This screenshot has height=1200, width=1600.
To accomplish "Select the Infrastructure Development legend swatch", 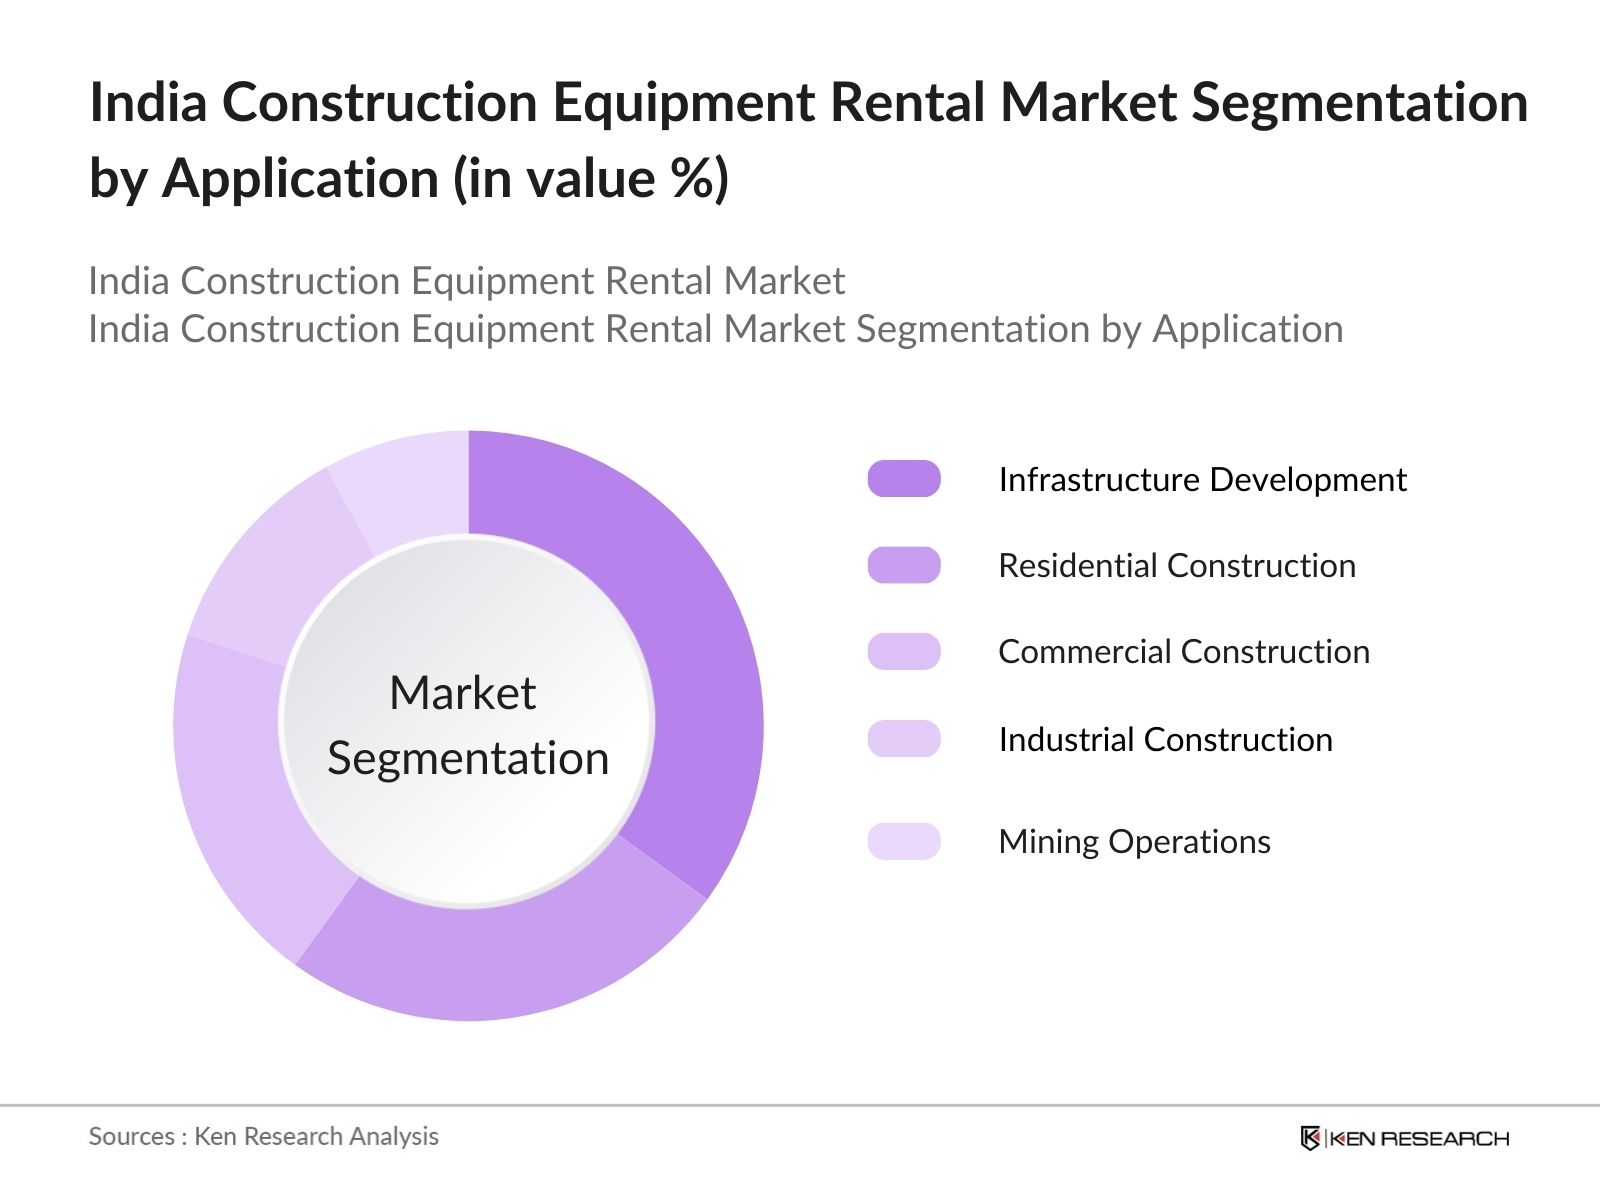I will 905,479.
